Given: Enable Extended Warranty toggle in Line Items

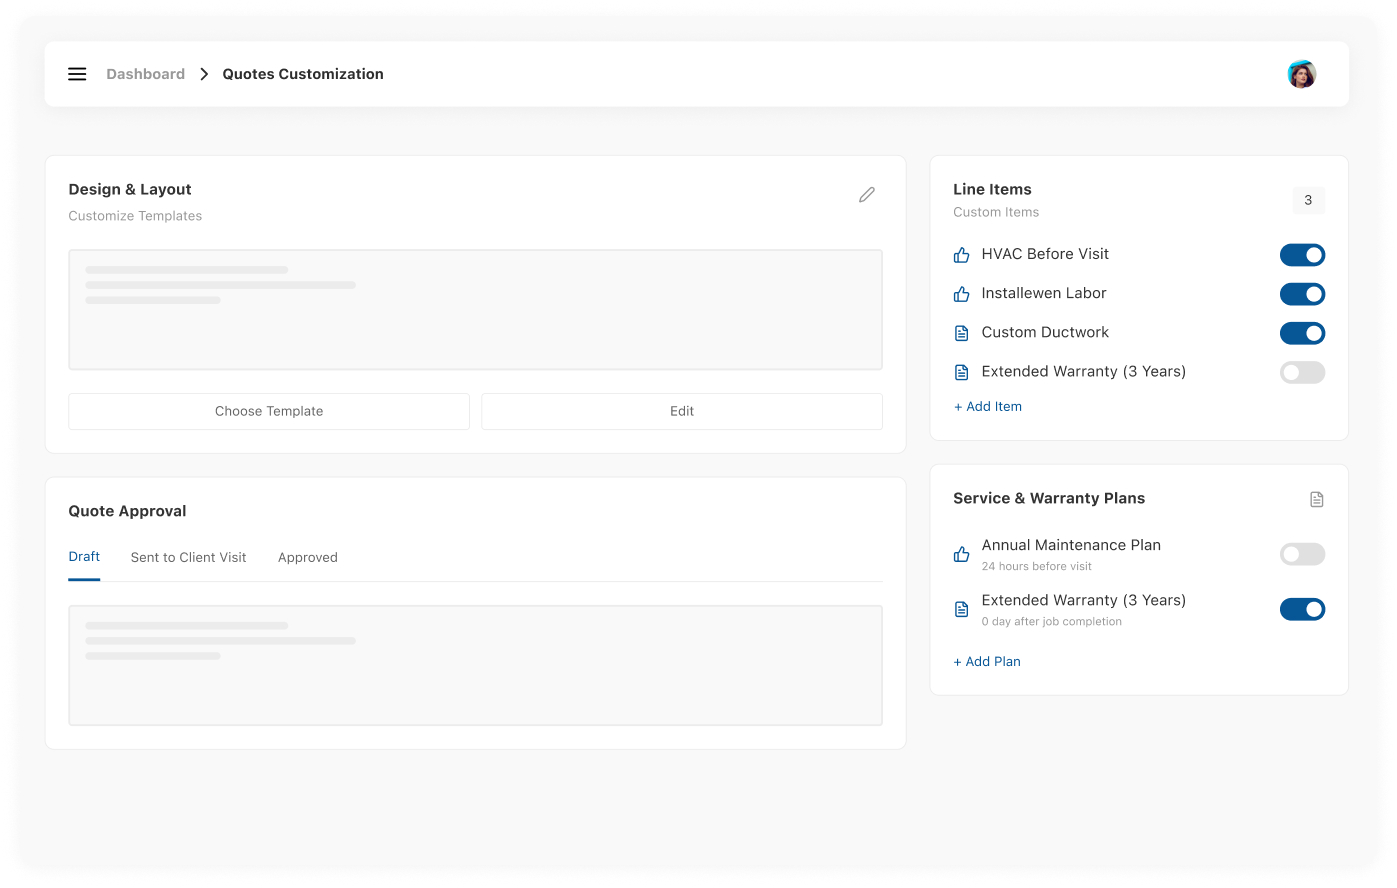Looking at the screenshot, I should tap(1302, 372).
